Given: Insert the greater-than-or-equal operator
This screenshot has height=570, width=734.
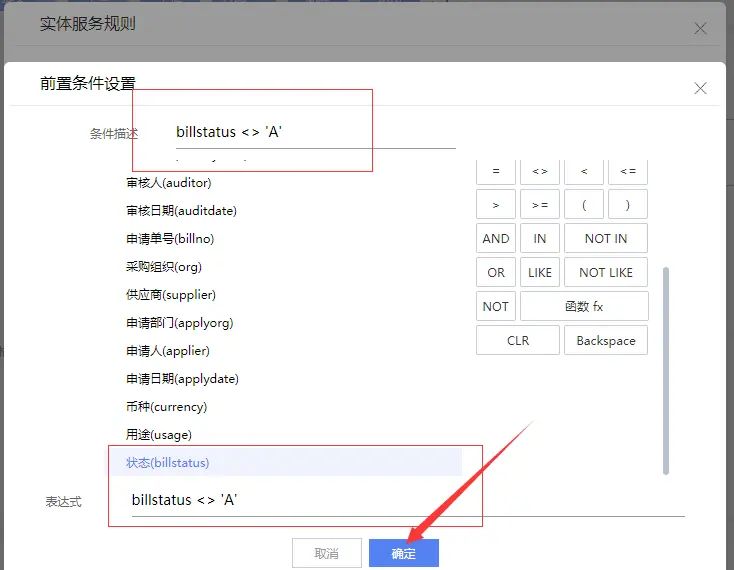Looking at the screenshot, I should point(540,205).
